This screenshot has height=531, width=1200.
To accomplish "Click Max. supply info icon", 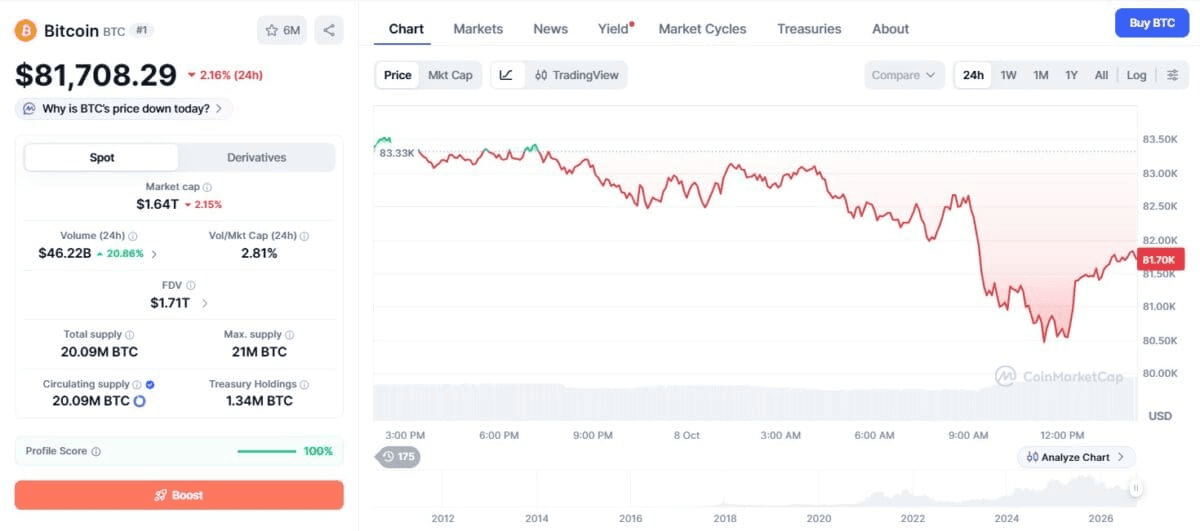I will click(x=290, y=335).
